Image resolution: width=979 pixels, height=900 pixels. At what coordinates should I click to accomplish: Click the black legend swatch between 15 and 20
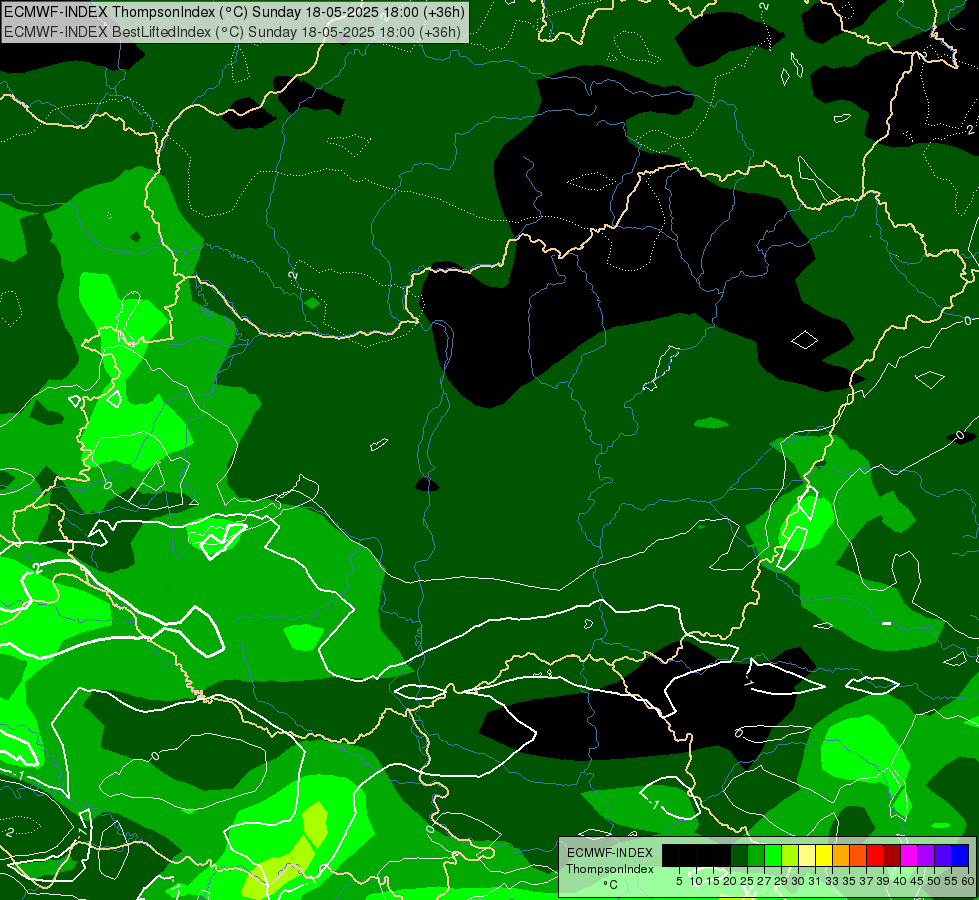(x=722, y=856)
